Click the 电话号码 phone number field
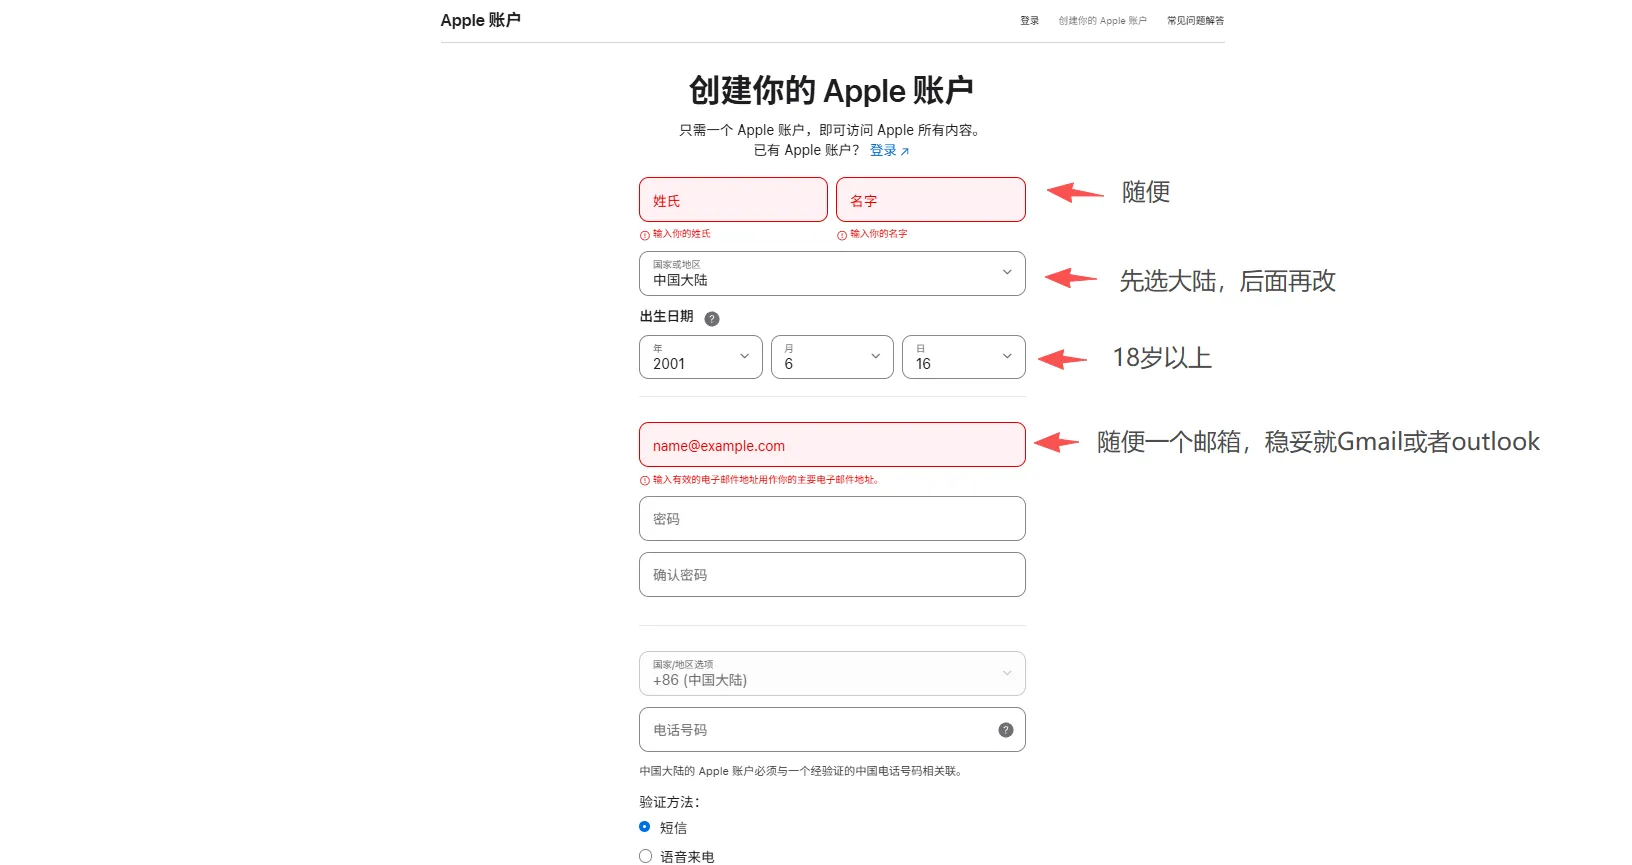The width and height of the screenshot is (1632, 865). 832,730
